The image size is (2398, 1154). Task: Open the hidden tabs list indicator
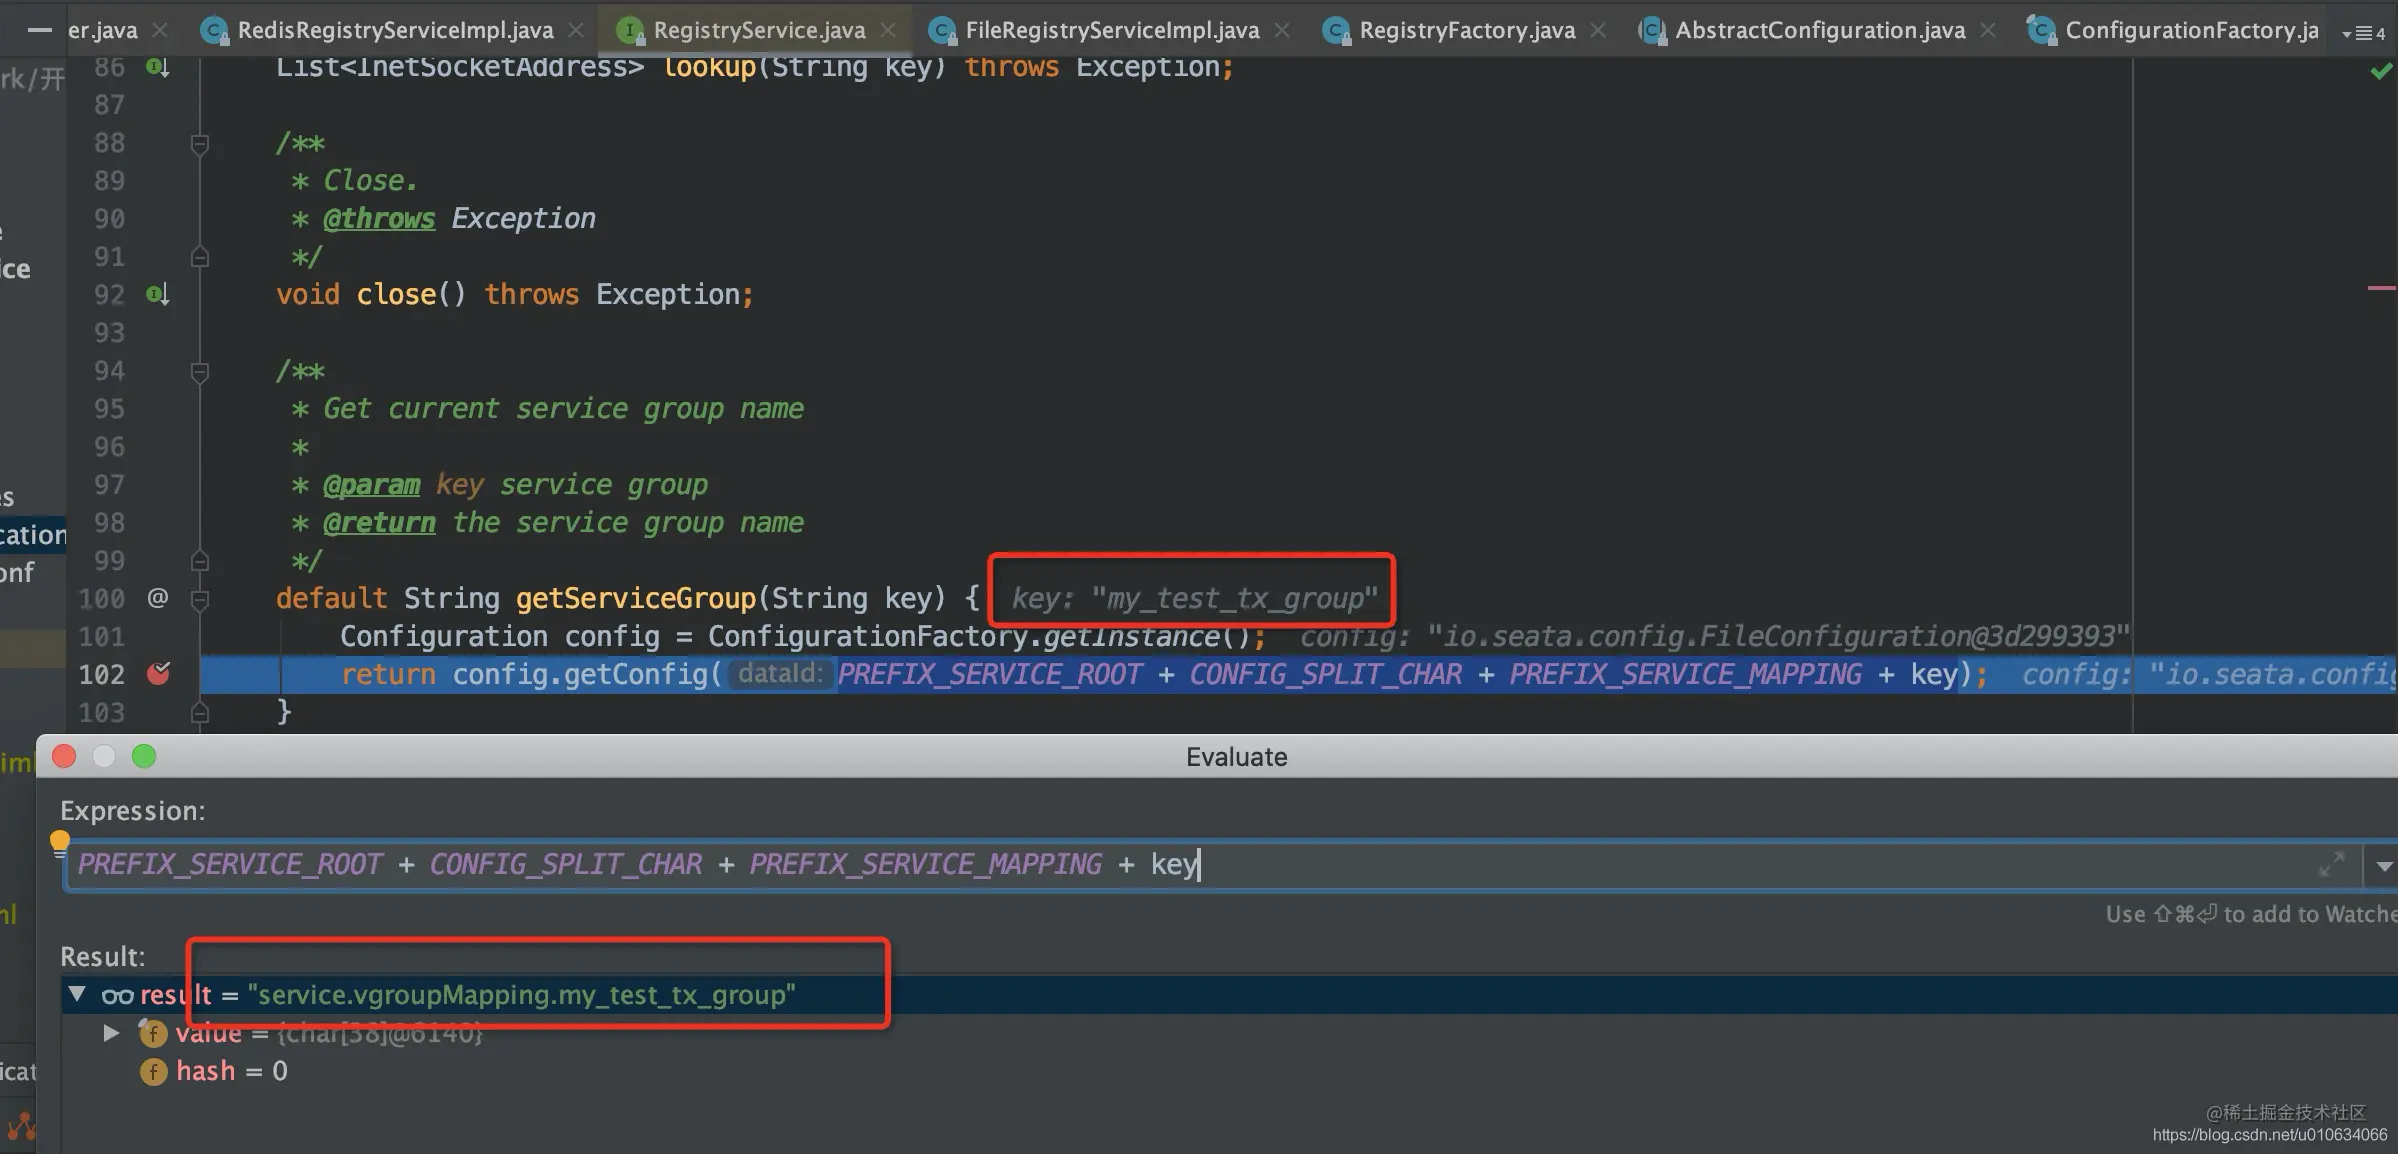[x=2364, y=33]
